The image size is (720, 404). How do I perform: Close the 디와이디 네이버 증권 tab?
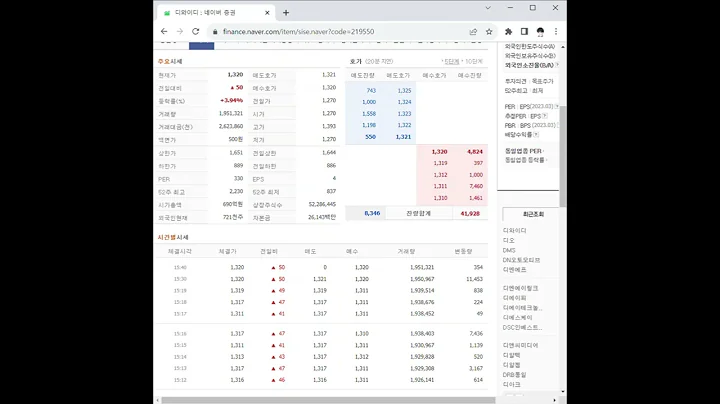267,13
